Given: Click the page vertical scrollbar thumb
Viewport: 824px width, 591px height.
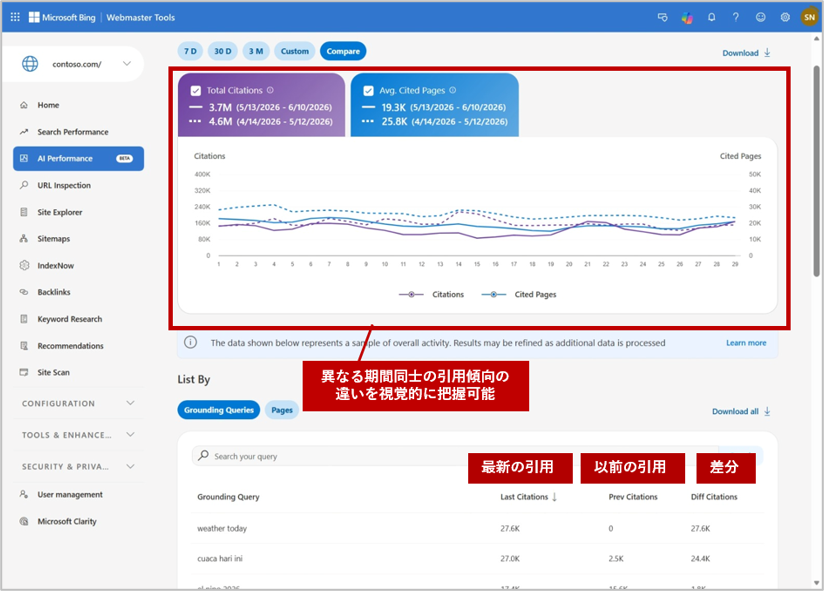Looking at the screenshot, I should click(x=816, y=171).
